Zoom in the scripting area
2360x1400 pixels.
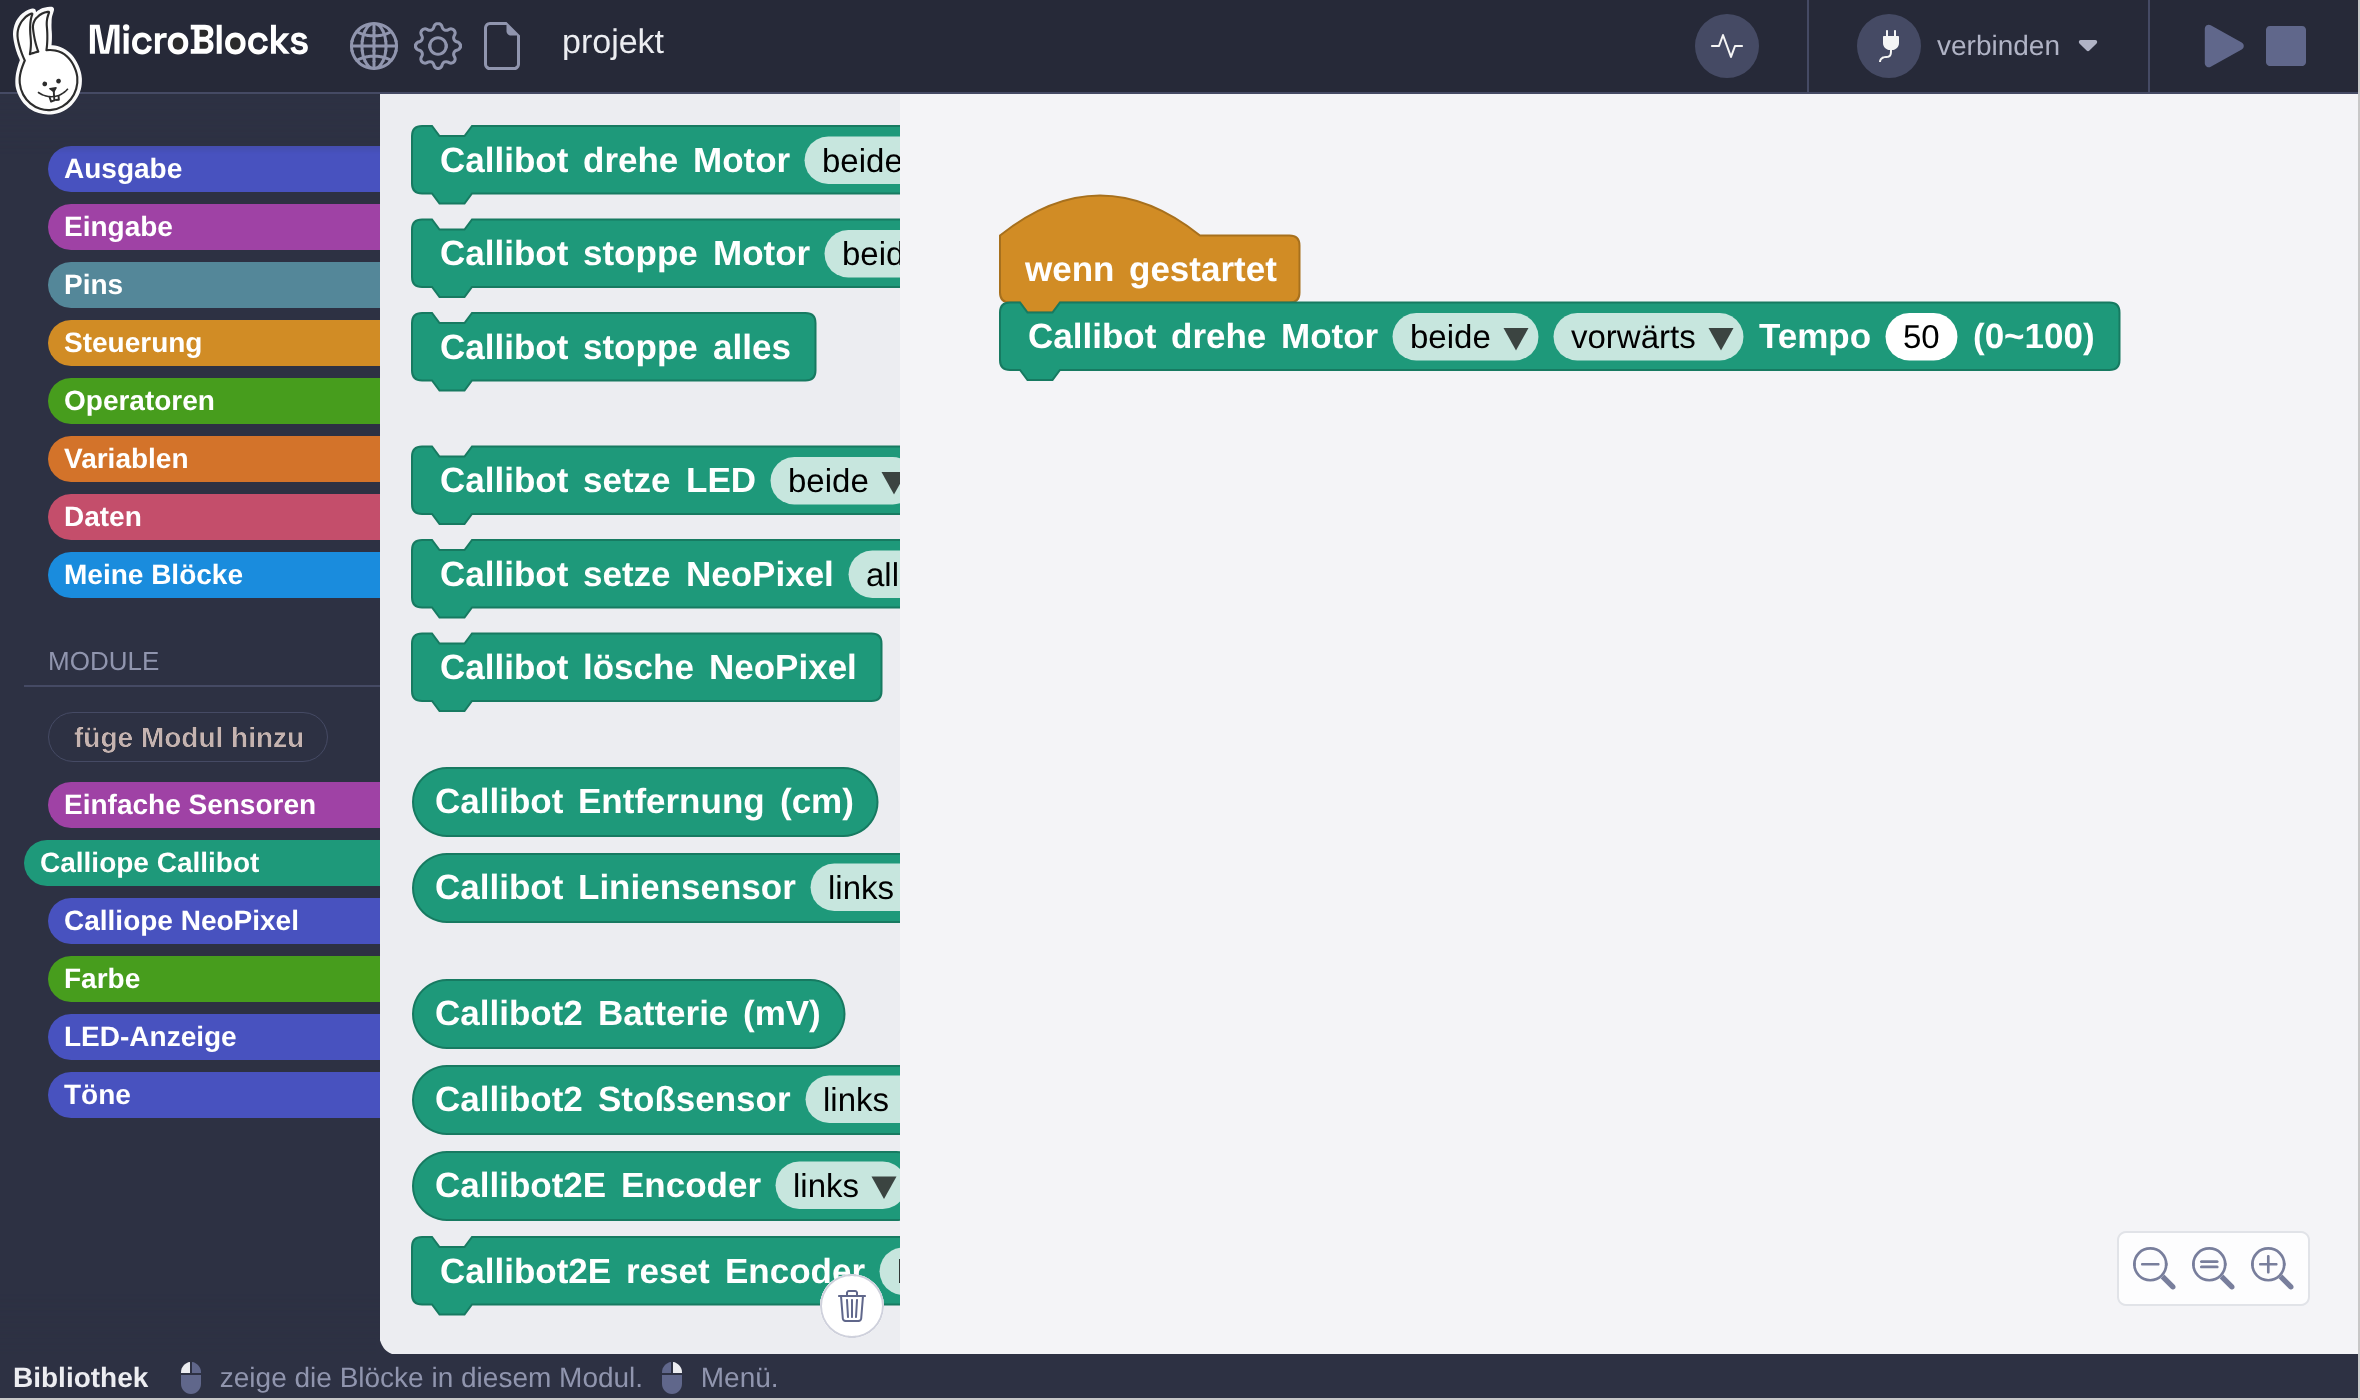[x=2271, y=1268]
